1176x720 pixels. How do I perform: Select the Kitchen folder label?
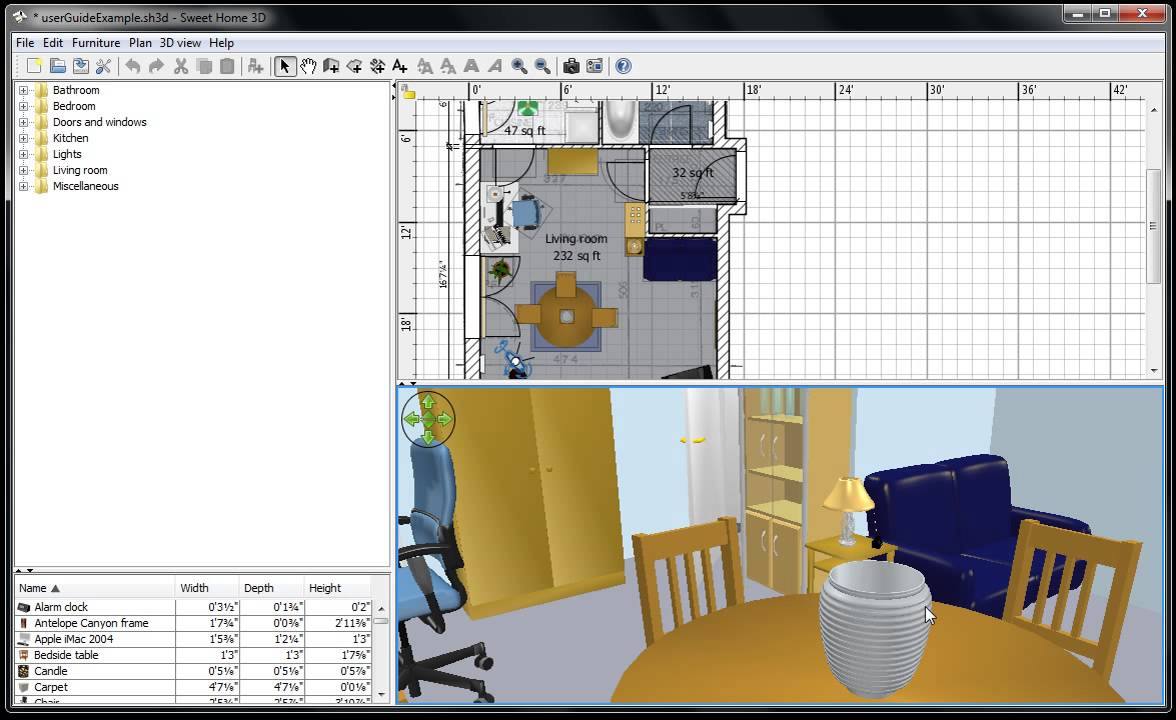tap(70, 138)
